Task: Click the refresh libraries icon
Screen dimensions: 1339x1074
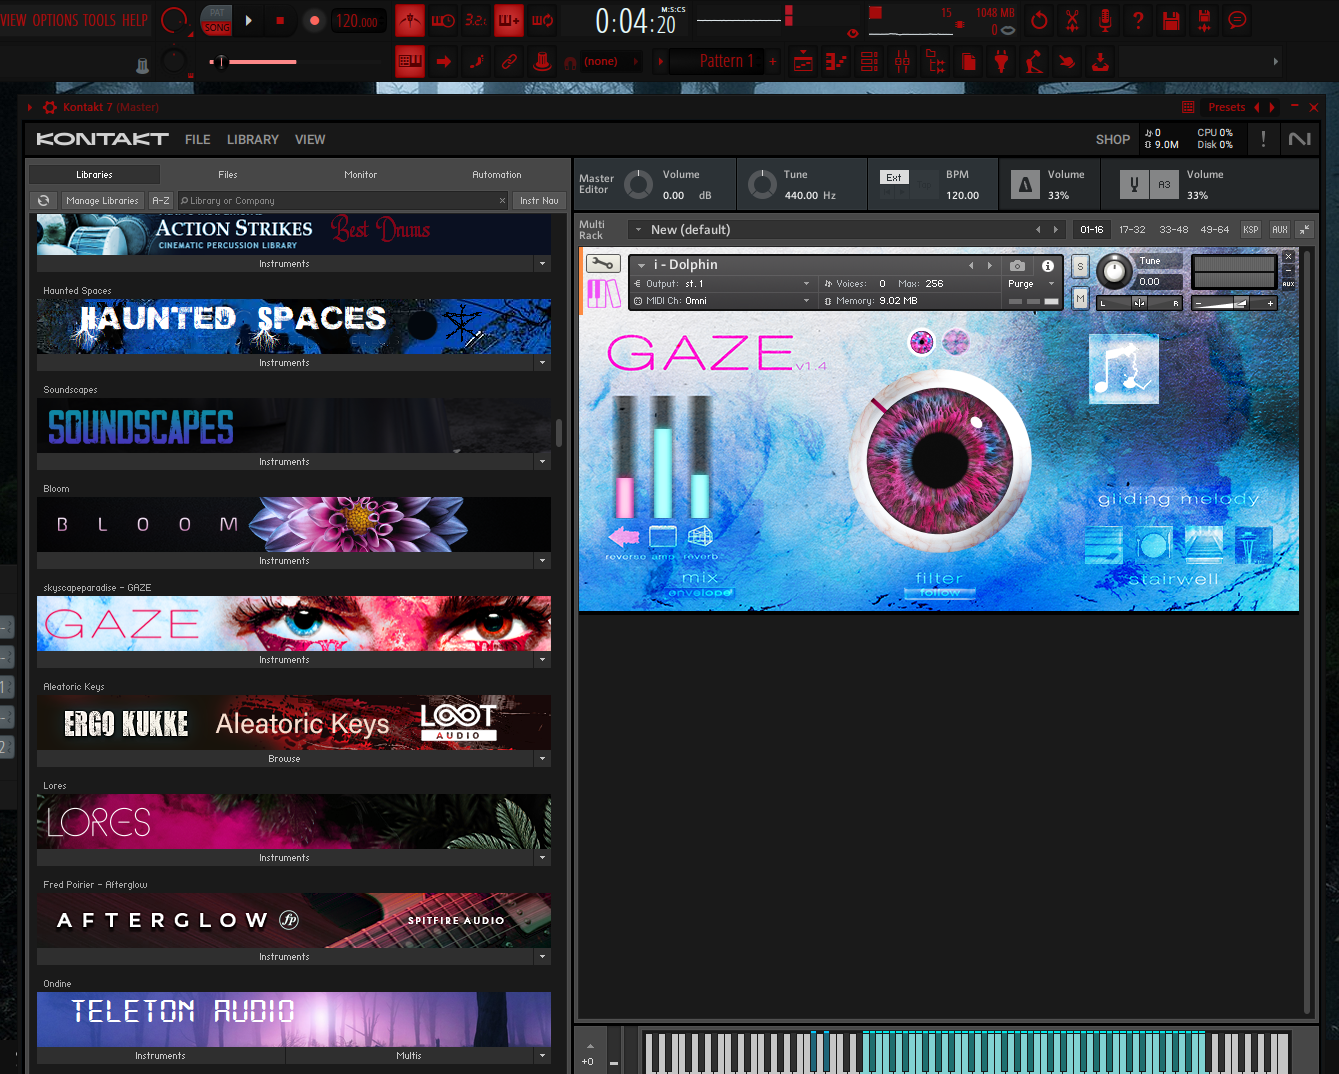Action: 44,200
